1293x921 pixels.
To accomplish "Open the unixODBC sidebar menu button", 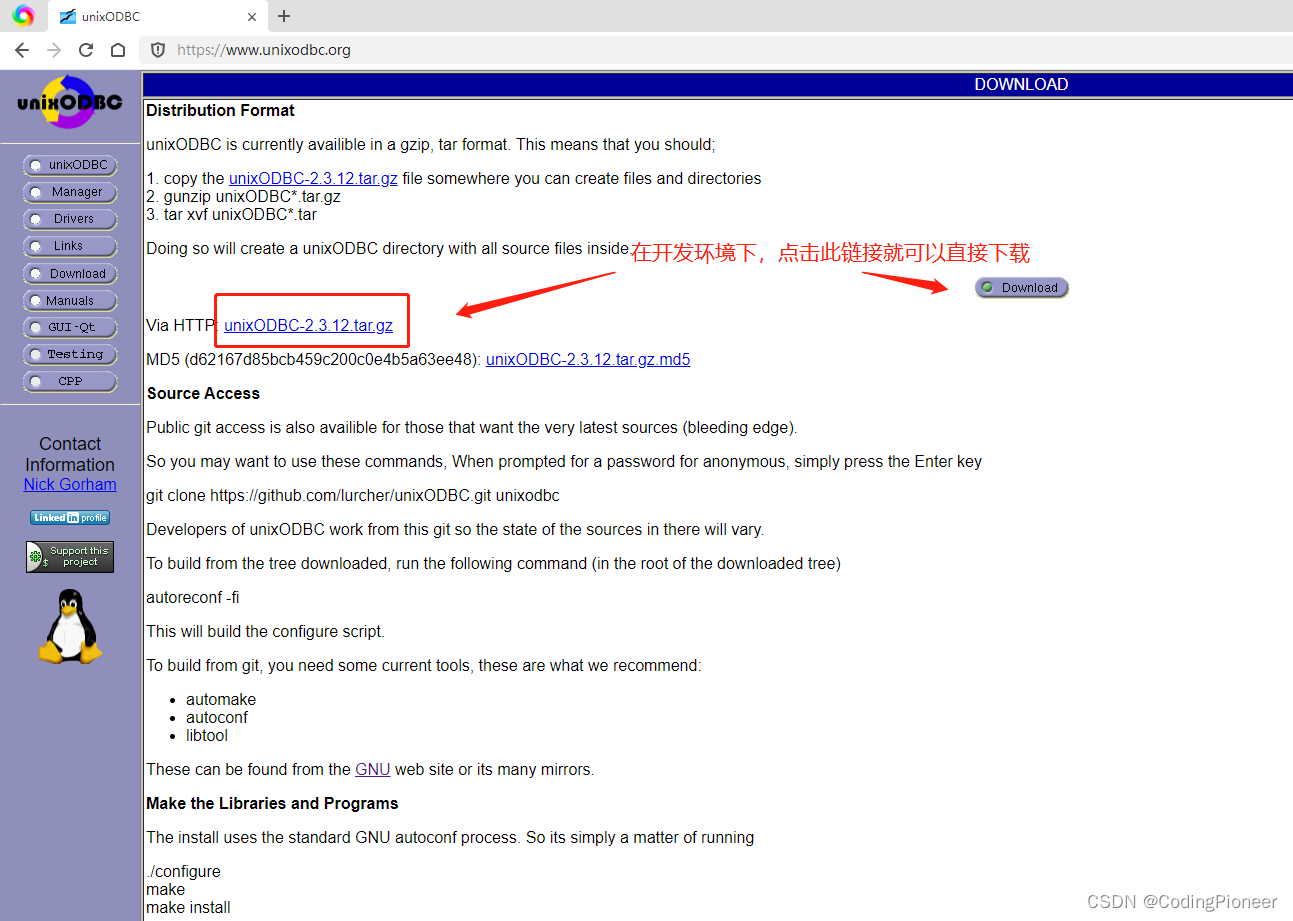I will tap(70, 165).
